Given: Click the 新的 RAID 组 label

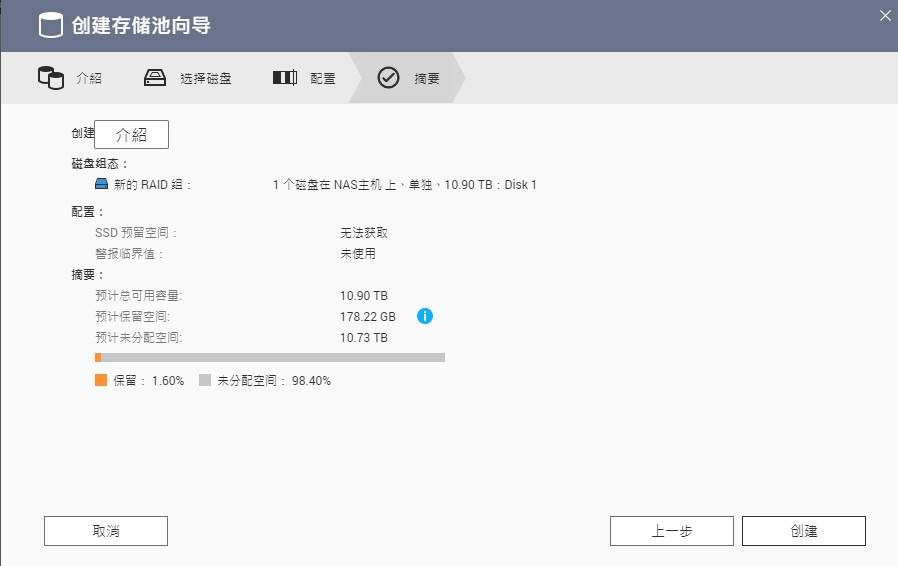Looking at the screenshot, I should tap(152, 184).
